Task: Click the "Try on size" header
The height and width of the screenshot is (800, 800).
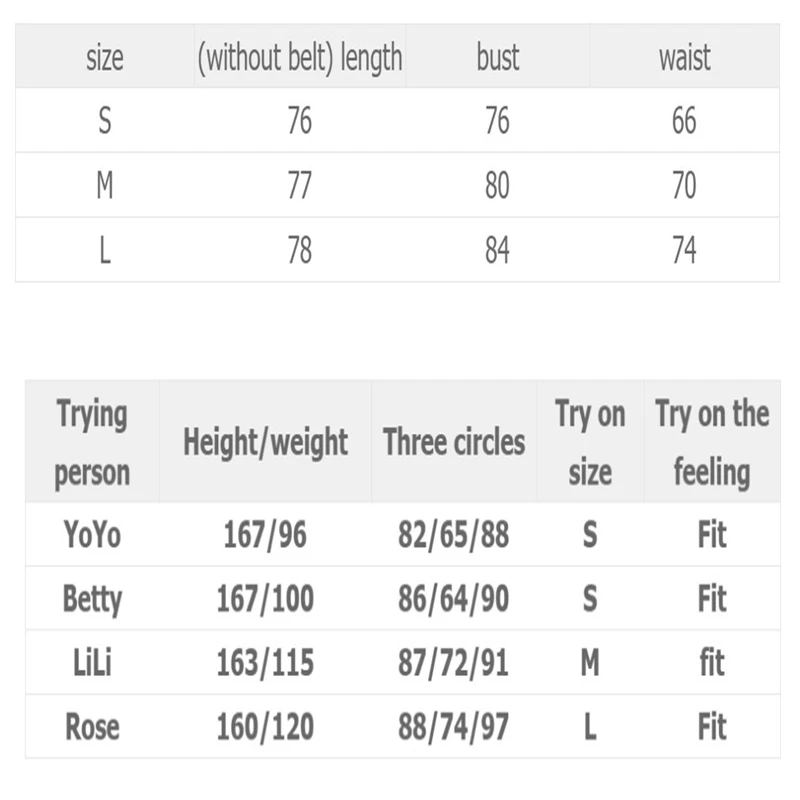Action: click(x=590, y=442)
